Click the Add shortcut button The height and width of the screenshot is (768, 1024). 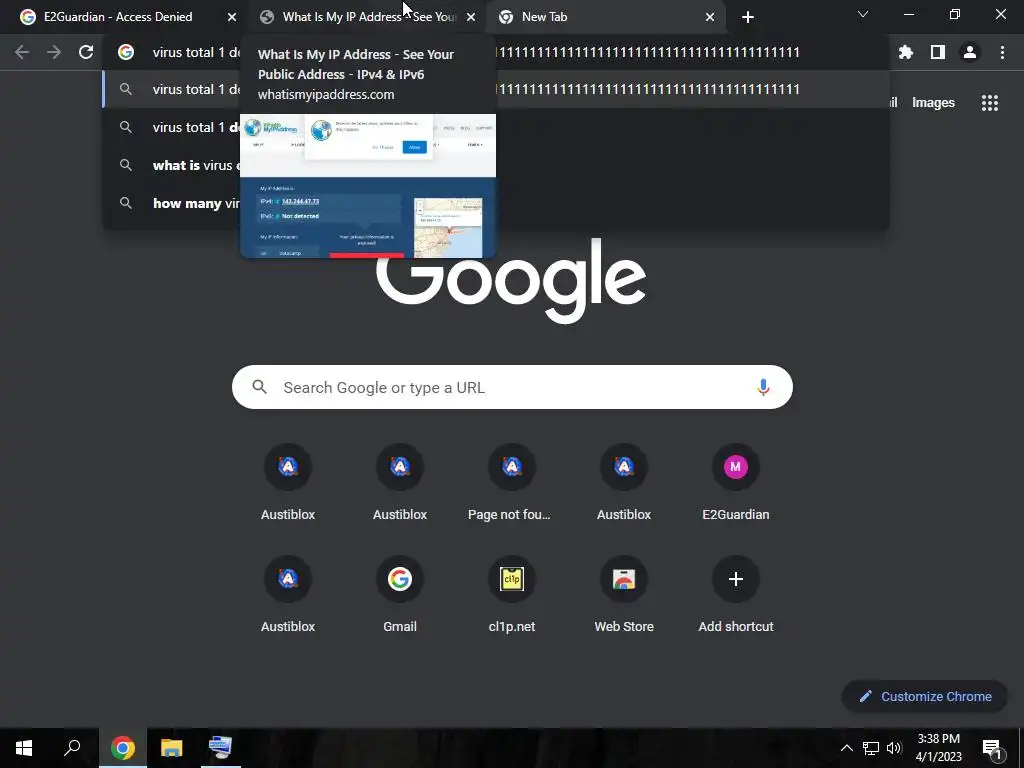pos(735,595)
